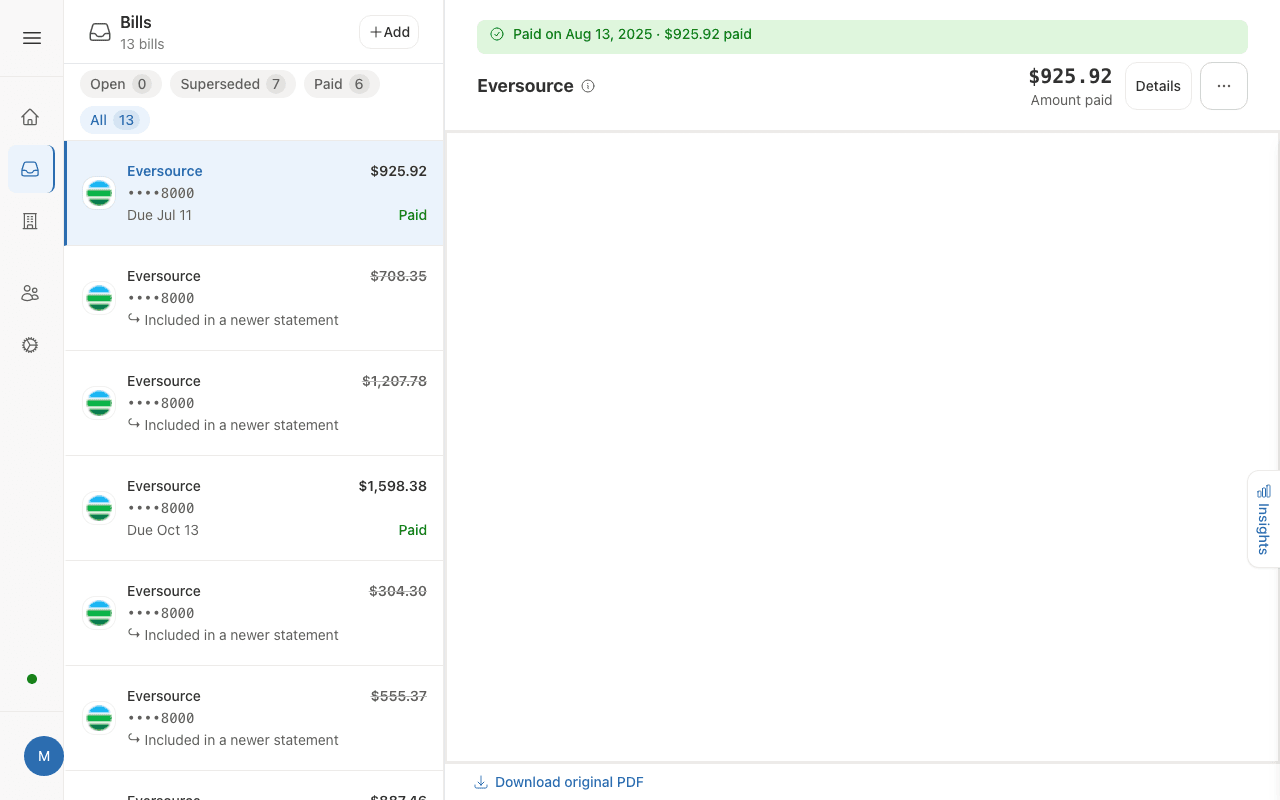
Task: Download original PDF
Action: coord(559,782)
